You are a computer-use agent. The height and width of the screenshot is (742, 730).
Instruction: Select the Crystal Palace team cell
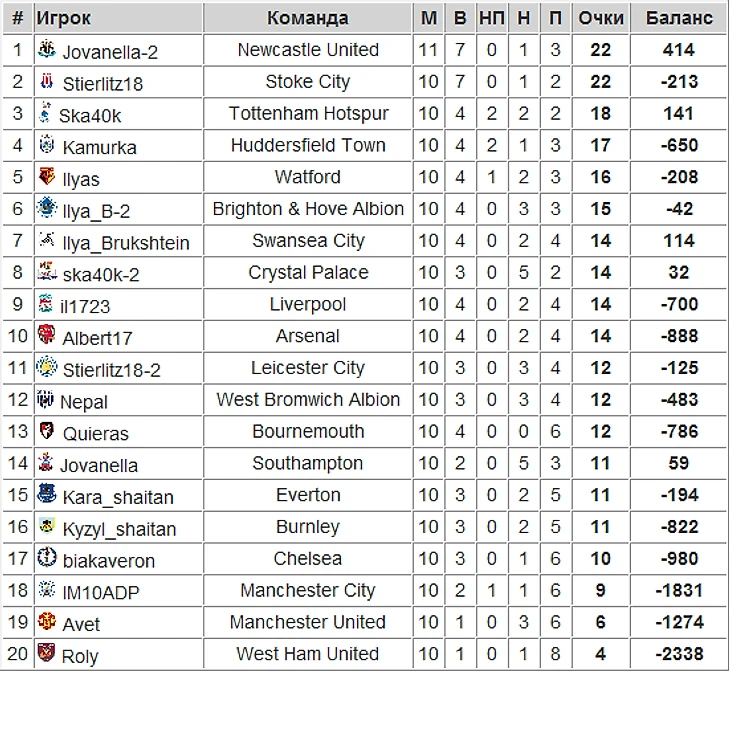[308, 273]
